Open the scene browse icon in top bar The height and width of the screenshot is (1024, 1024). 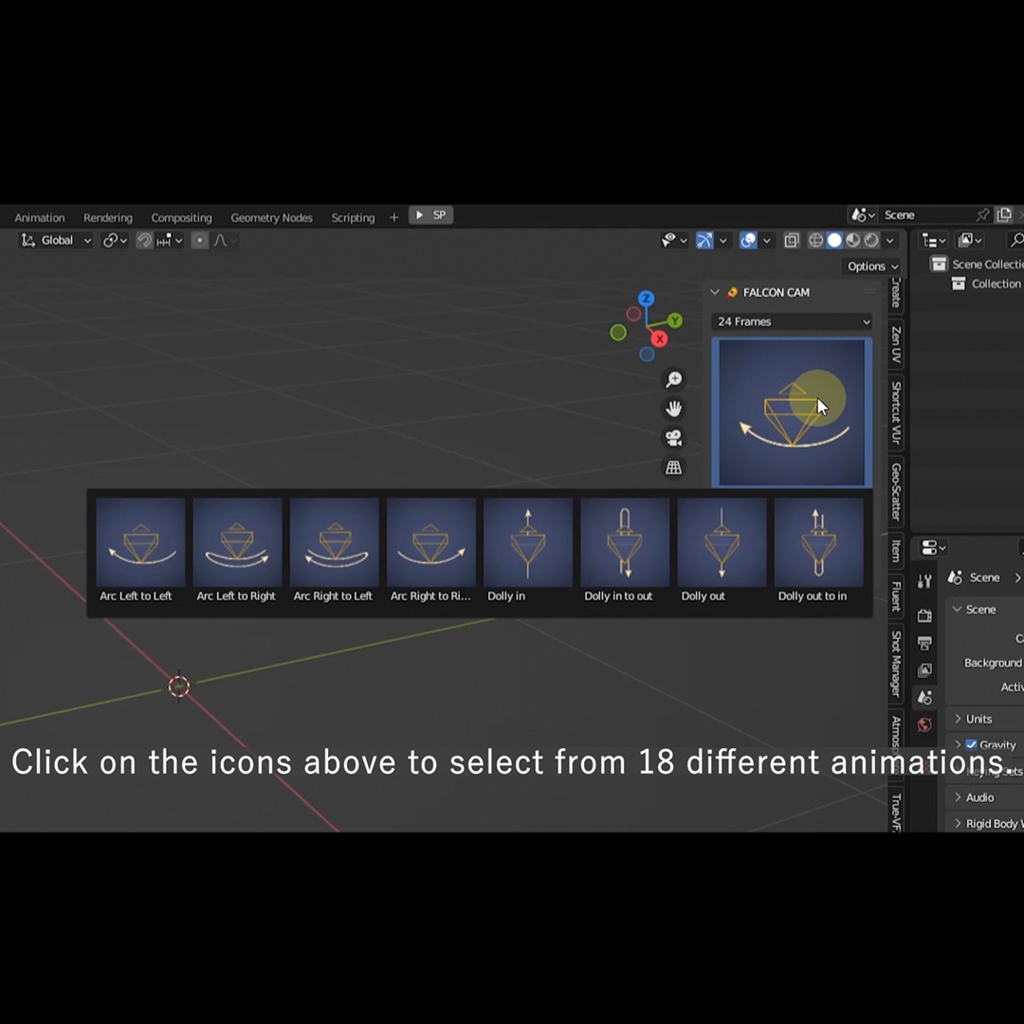(x=862, y=215)
